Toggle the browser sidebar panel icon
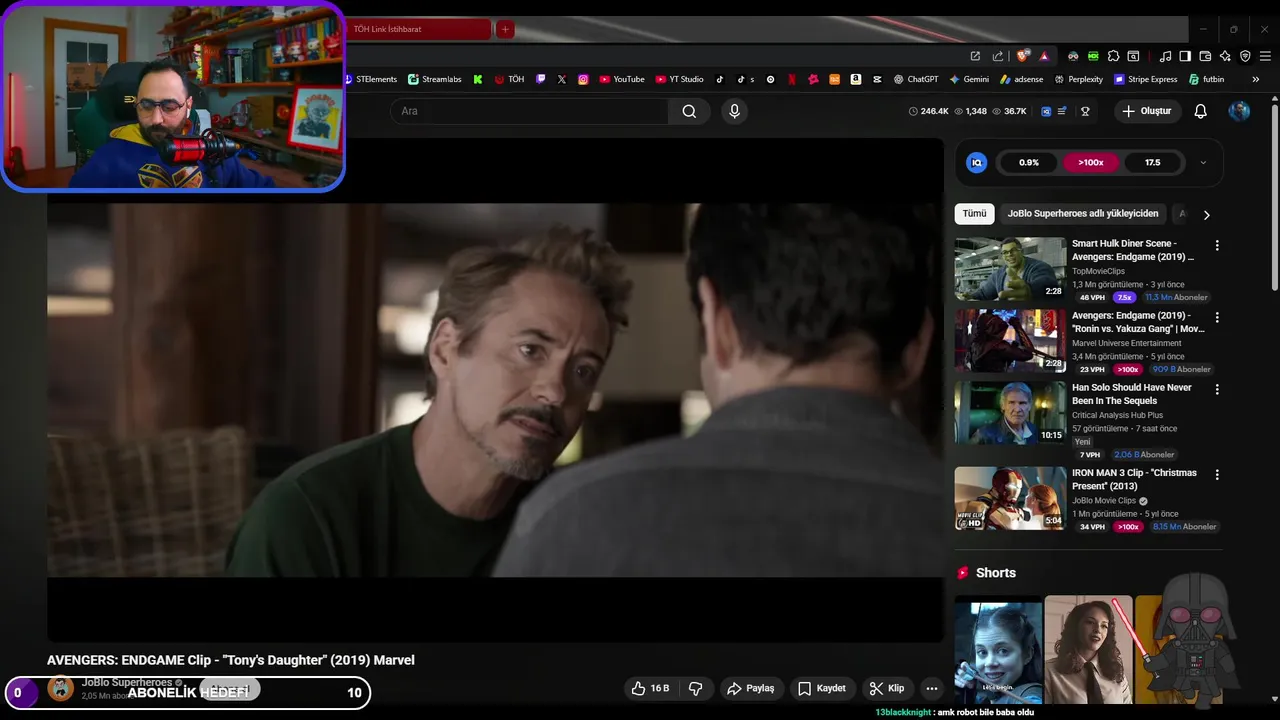 (x=1185, y=56)
